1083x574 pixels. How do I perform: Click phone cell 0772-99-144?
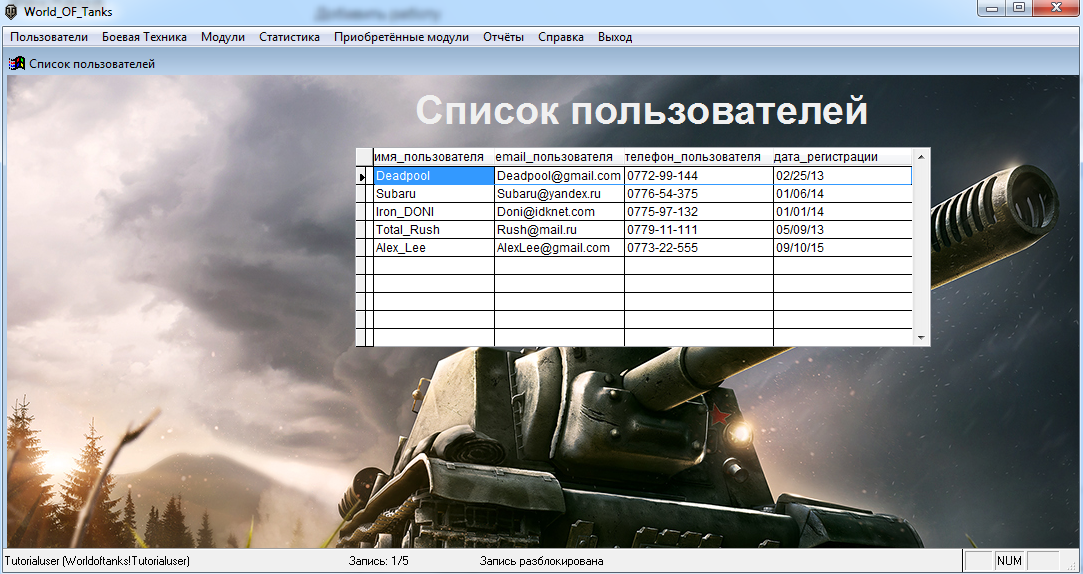point(699,176)
